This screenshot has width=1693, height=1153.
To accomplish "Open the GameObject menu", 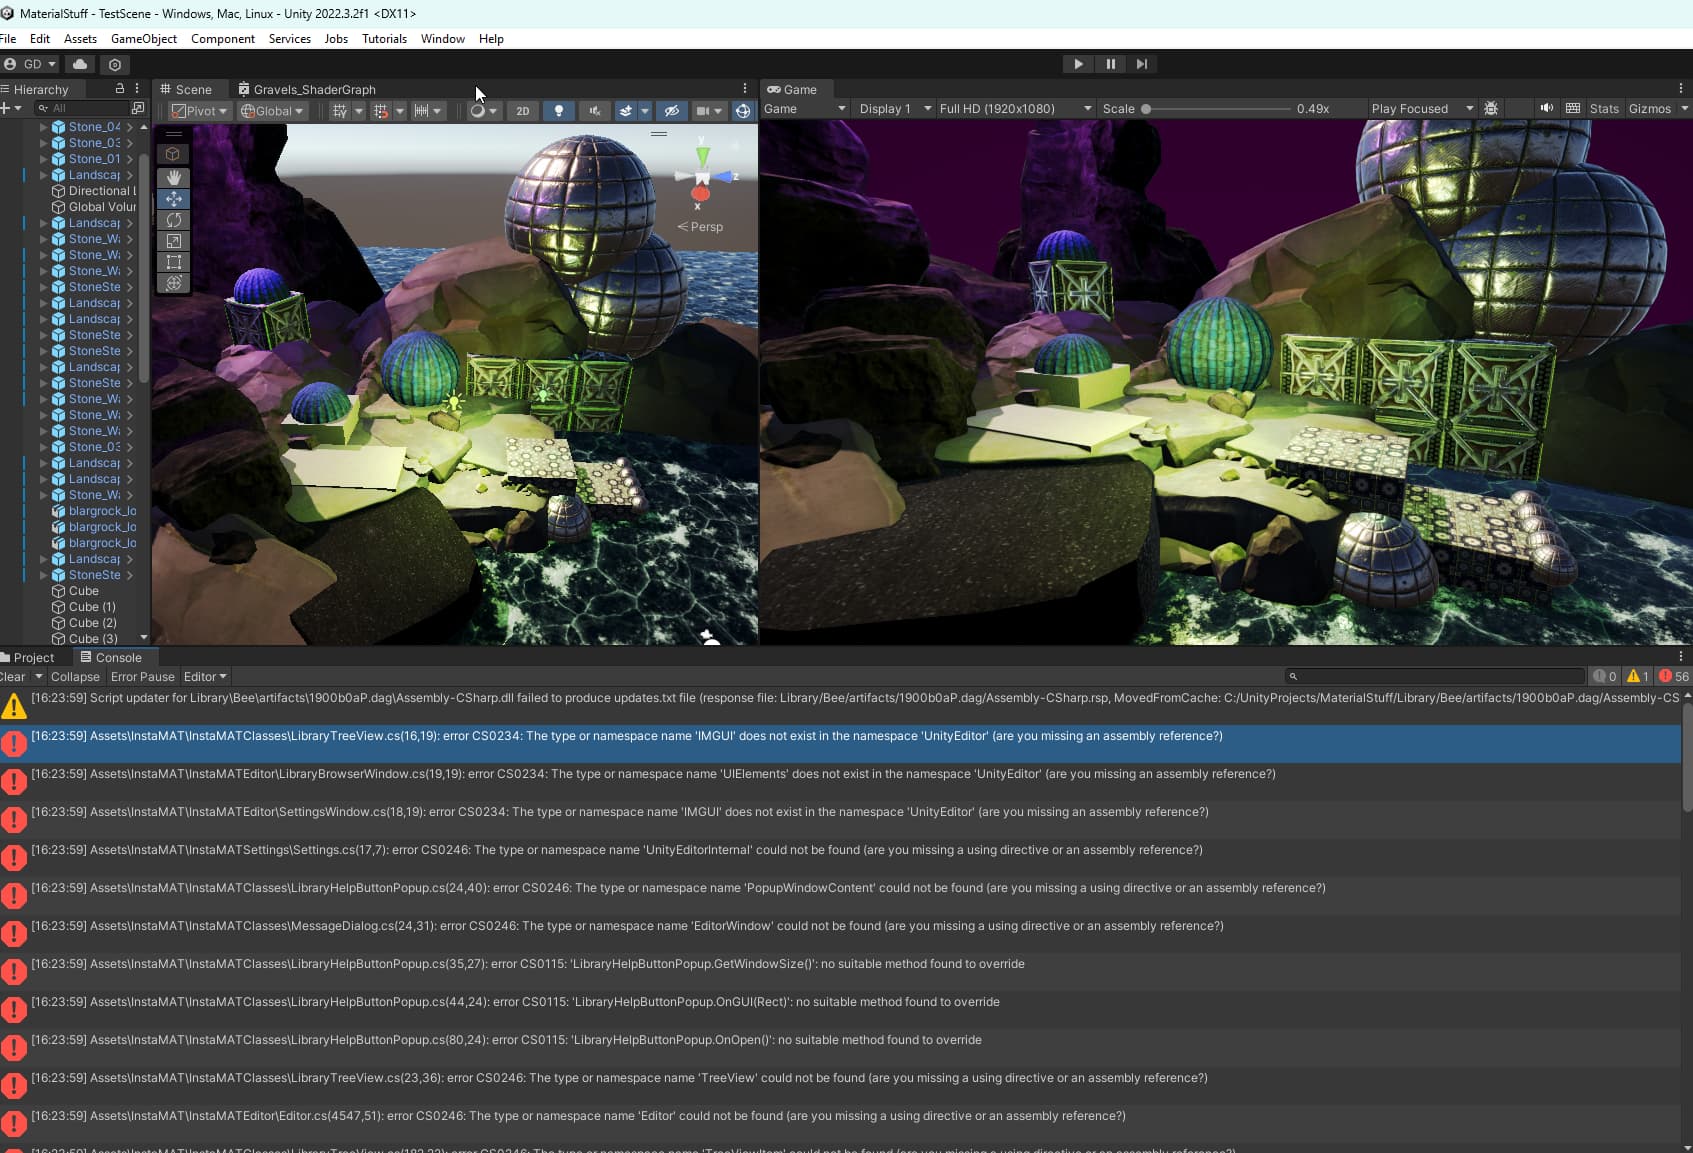I will pos(143,39).
